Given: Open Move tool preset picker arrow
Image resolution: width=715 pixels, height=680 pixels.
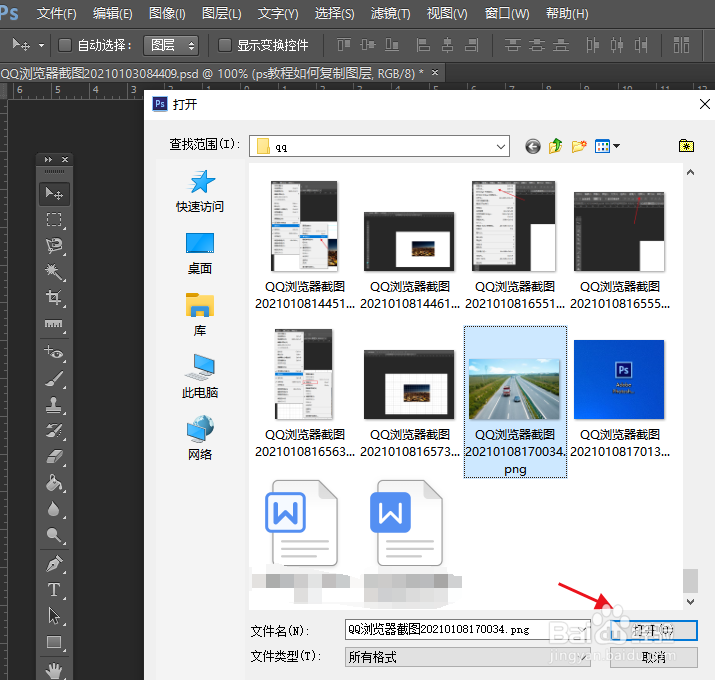Looking at the screenshot, I should tap(41, 45).
